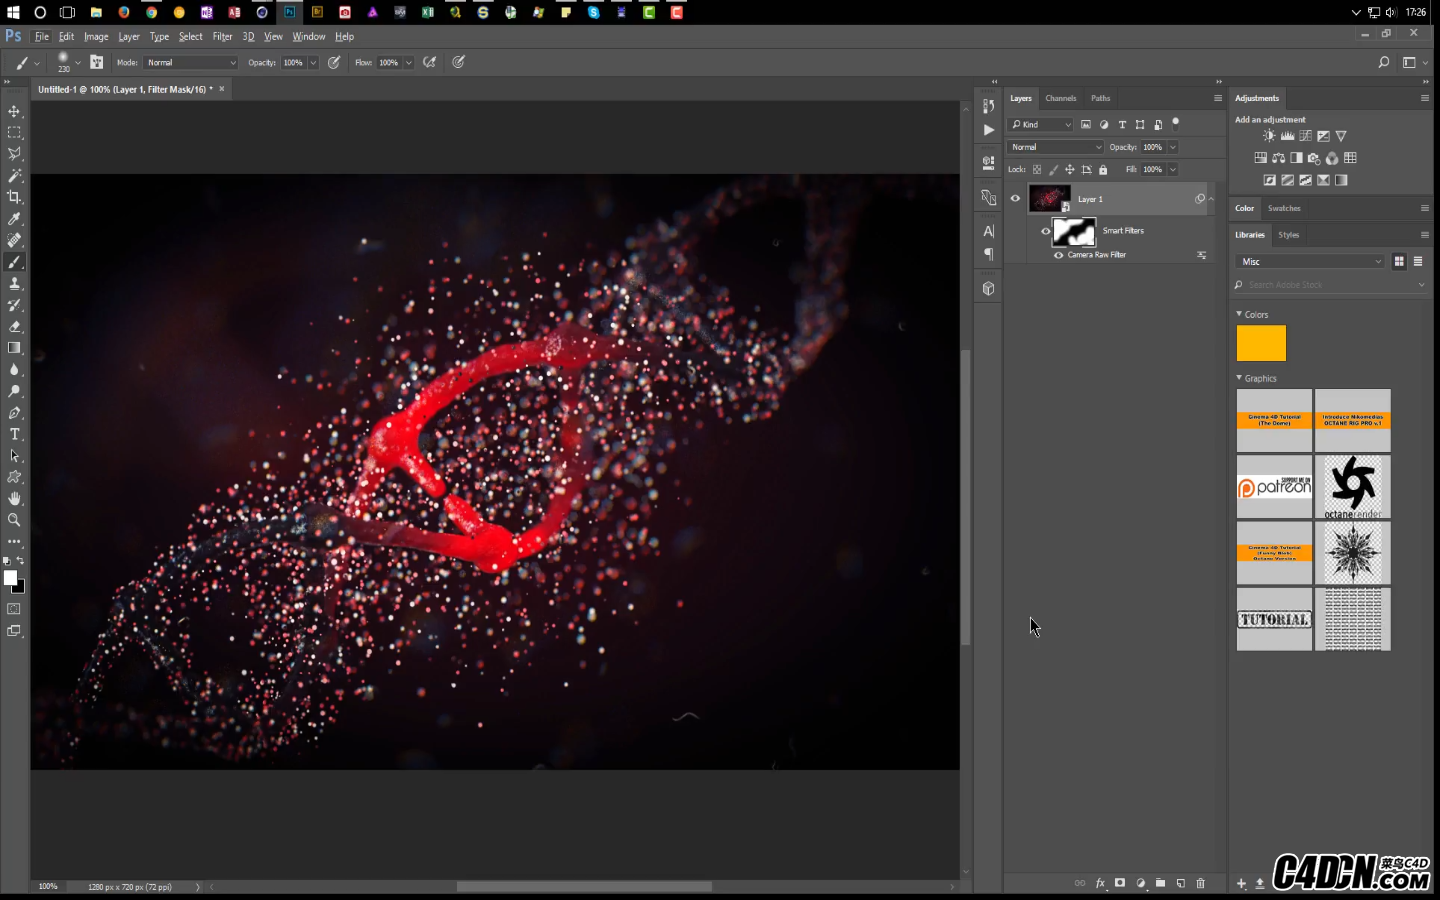Open the Flow value dropdown
Screen dimensions: 1440x900
[x=408, y=63]
